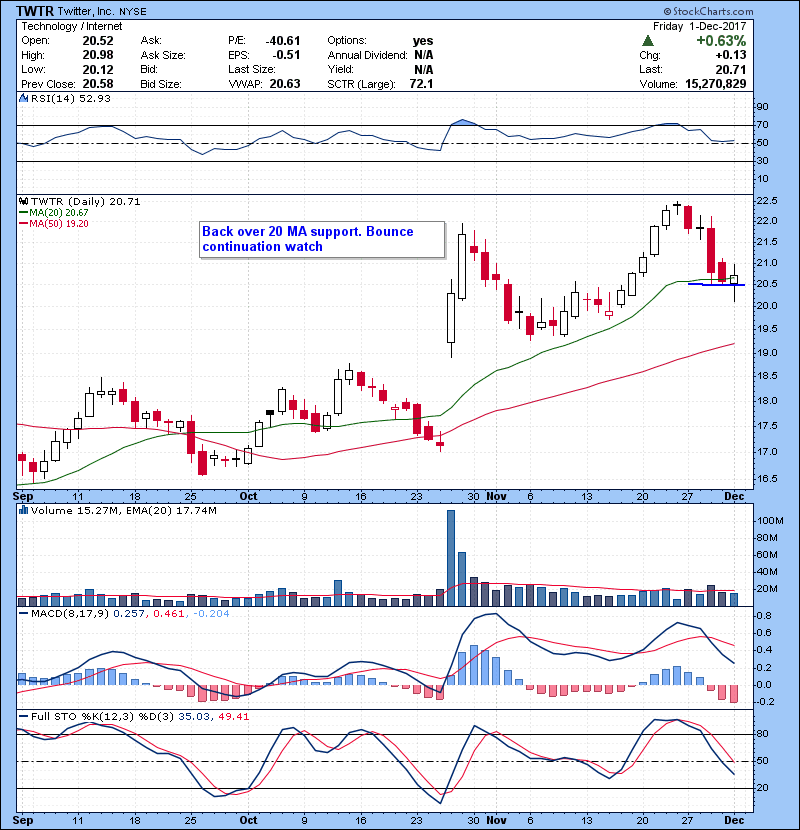Click the 'Back over 20 MA support' annotation

(x=322, y=239)
